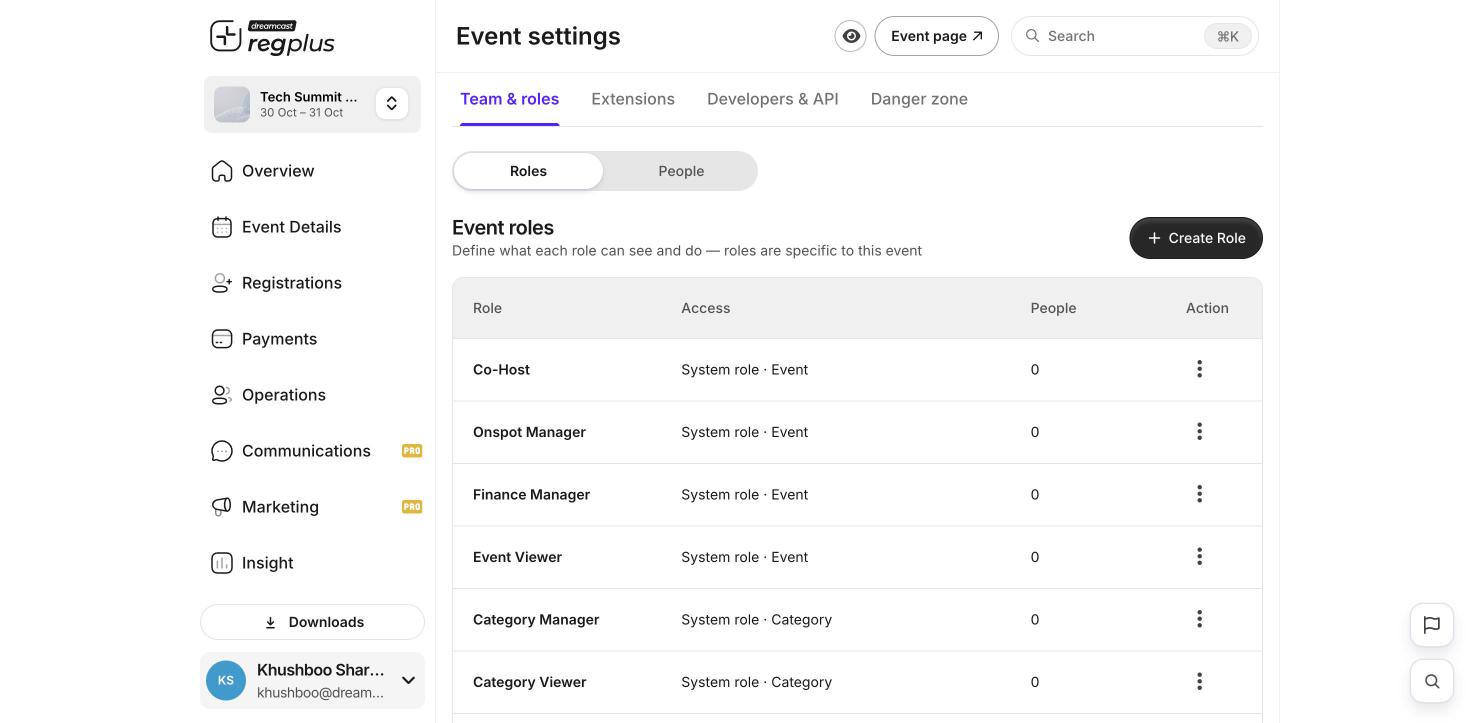Switch to the Roles segment

[x=528, y=171]
